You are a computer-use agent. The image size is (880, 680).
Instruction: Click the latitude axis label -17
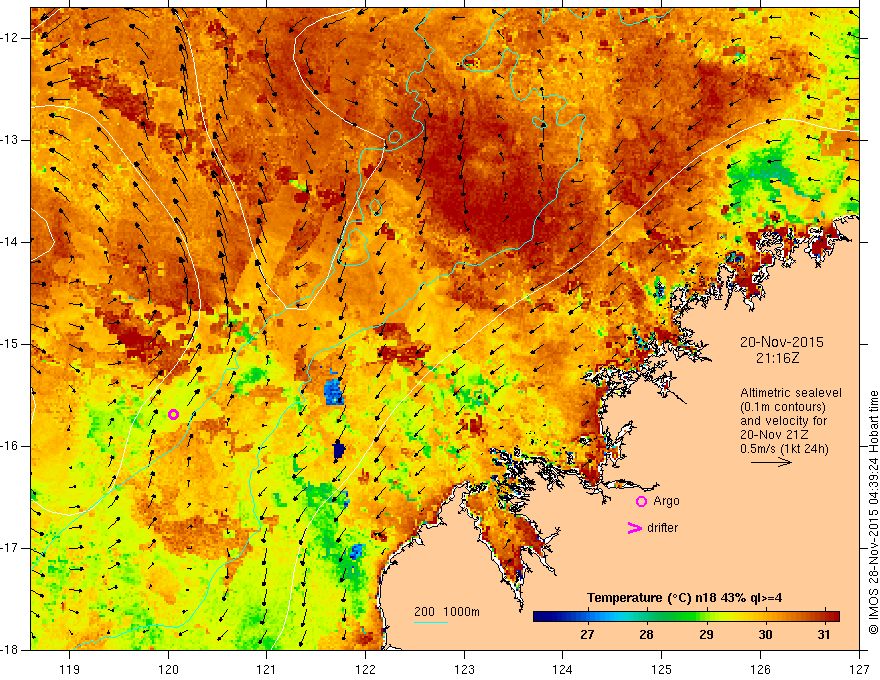[10, 548]
